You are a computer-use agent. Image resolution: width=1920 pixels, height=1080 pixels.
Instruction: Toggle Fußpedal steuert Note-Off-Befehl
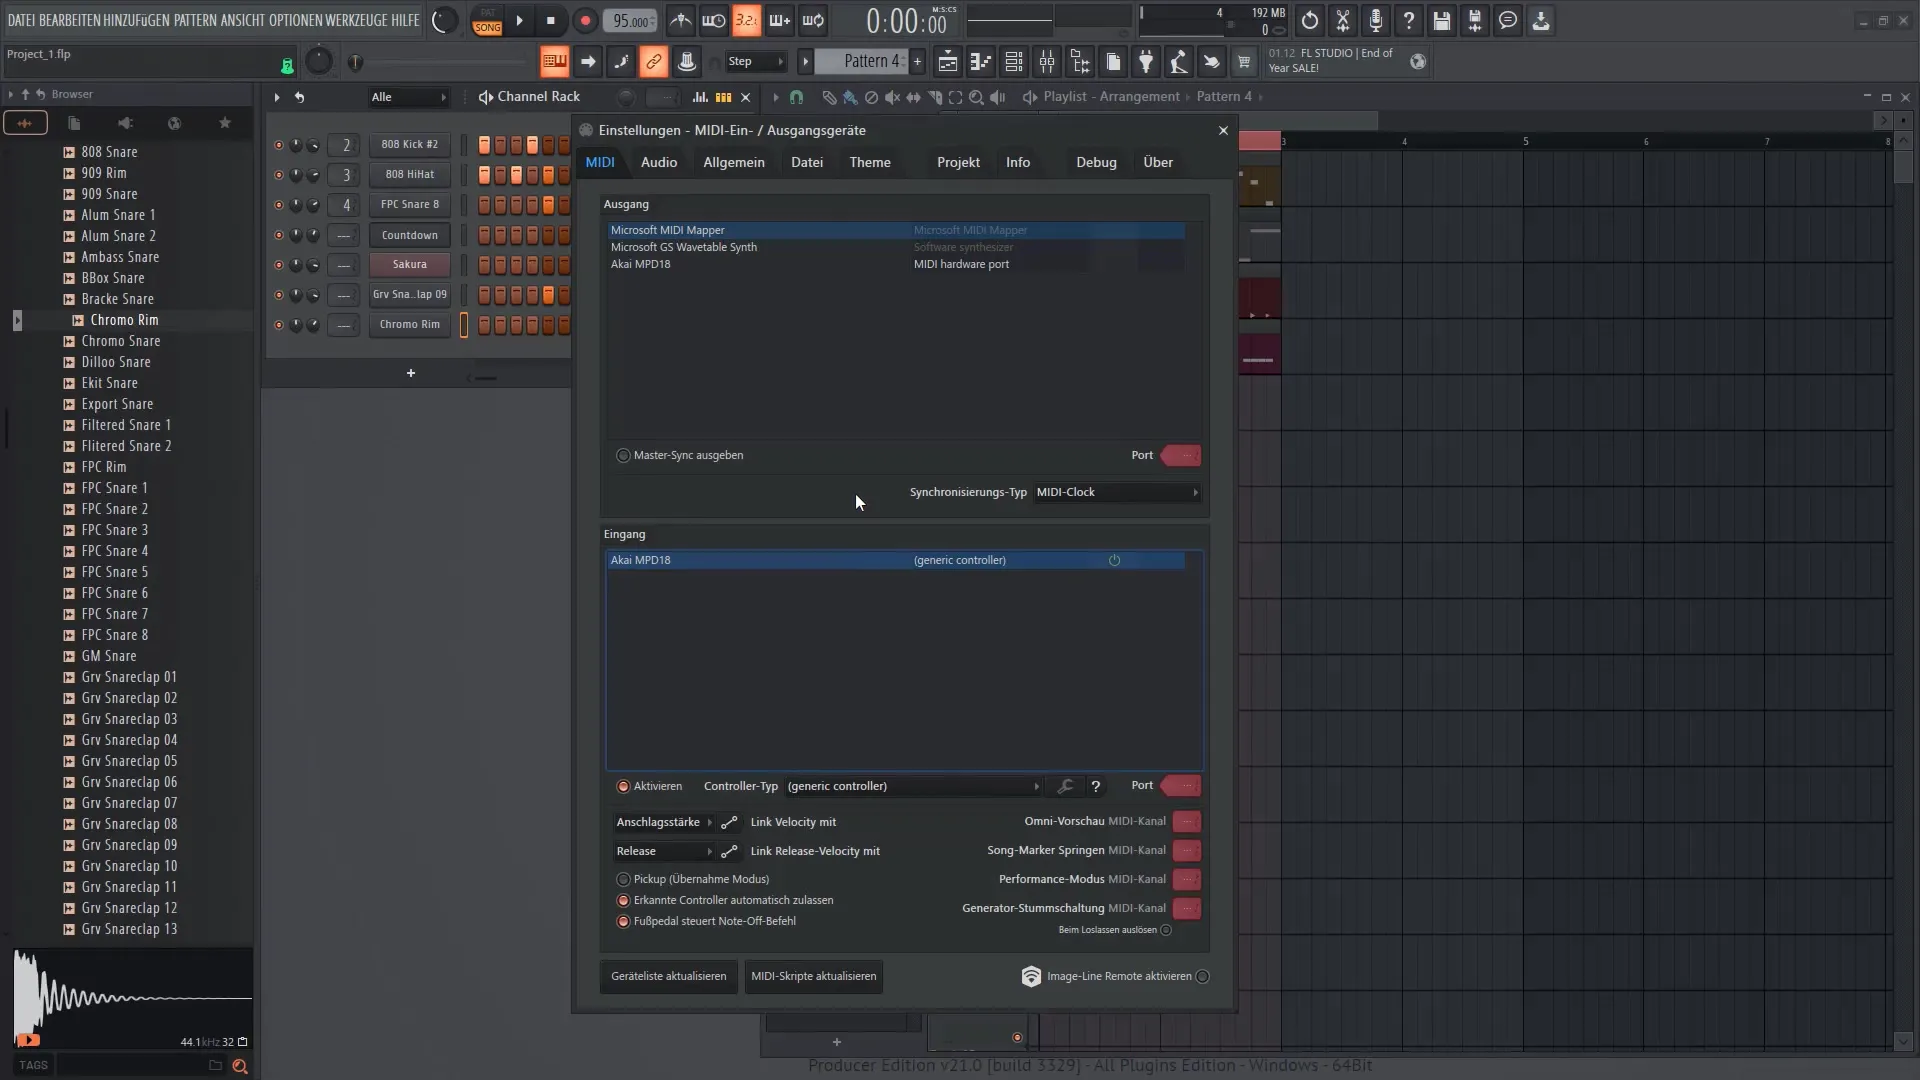tap(623, 921)
